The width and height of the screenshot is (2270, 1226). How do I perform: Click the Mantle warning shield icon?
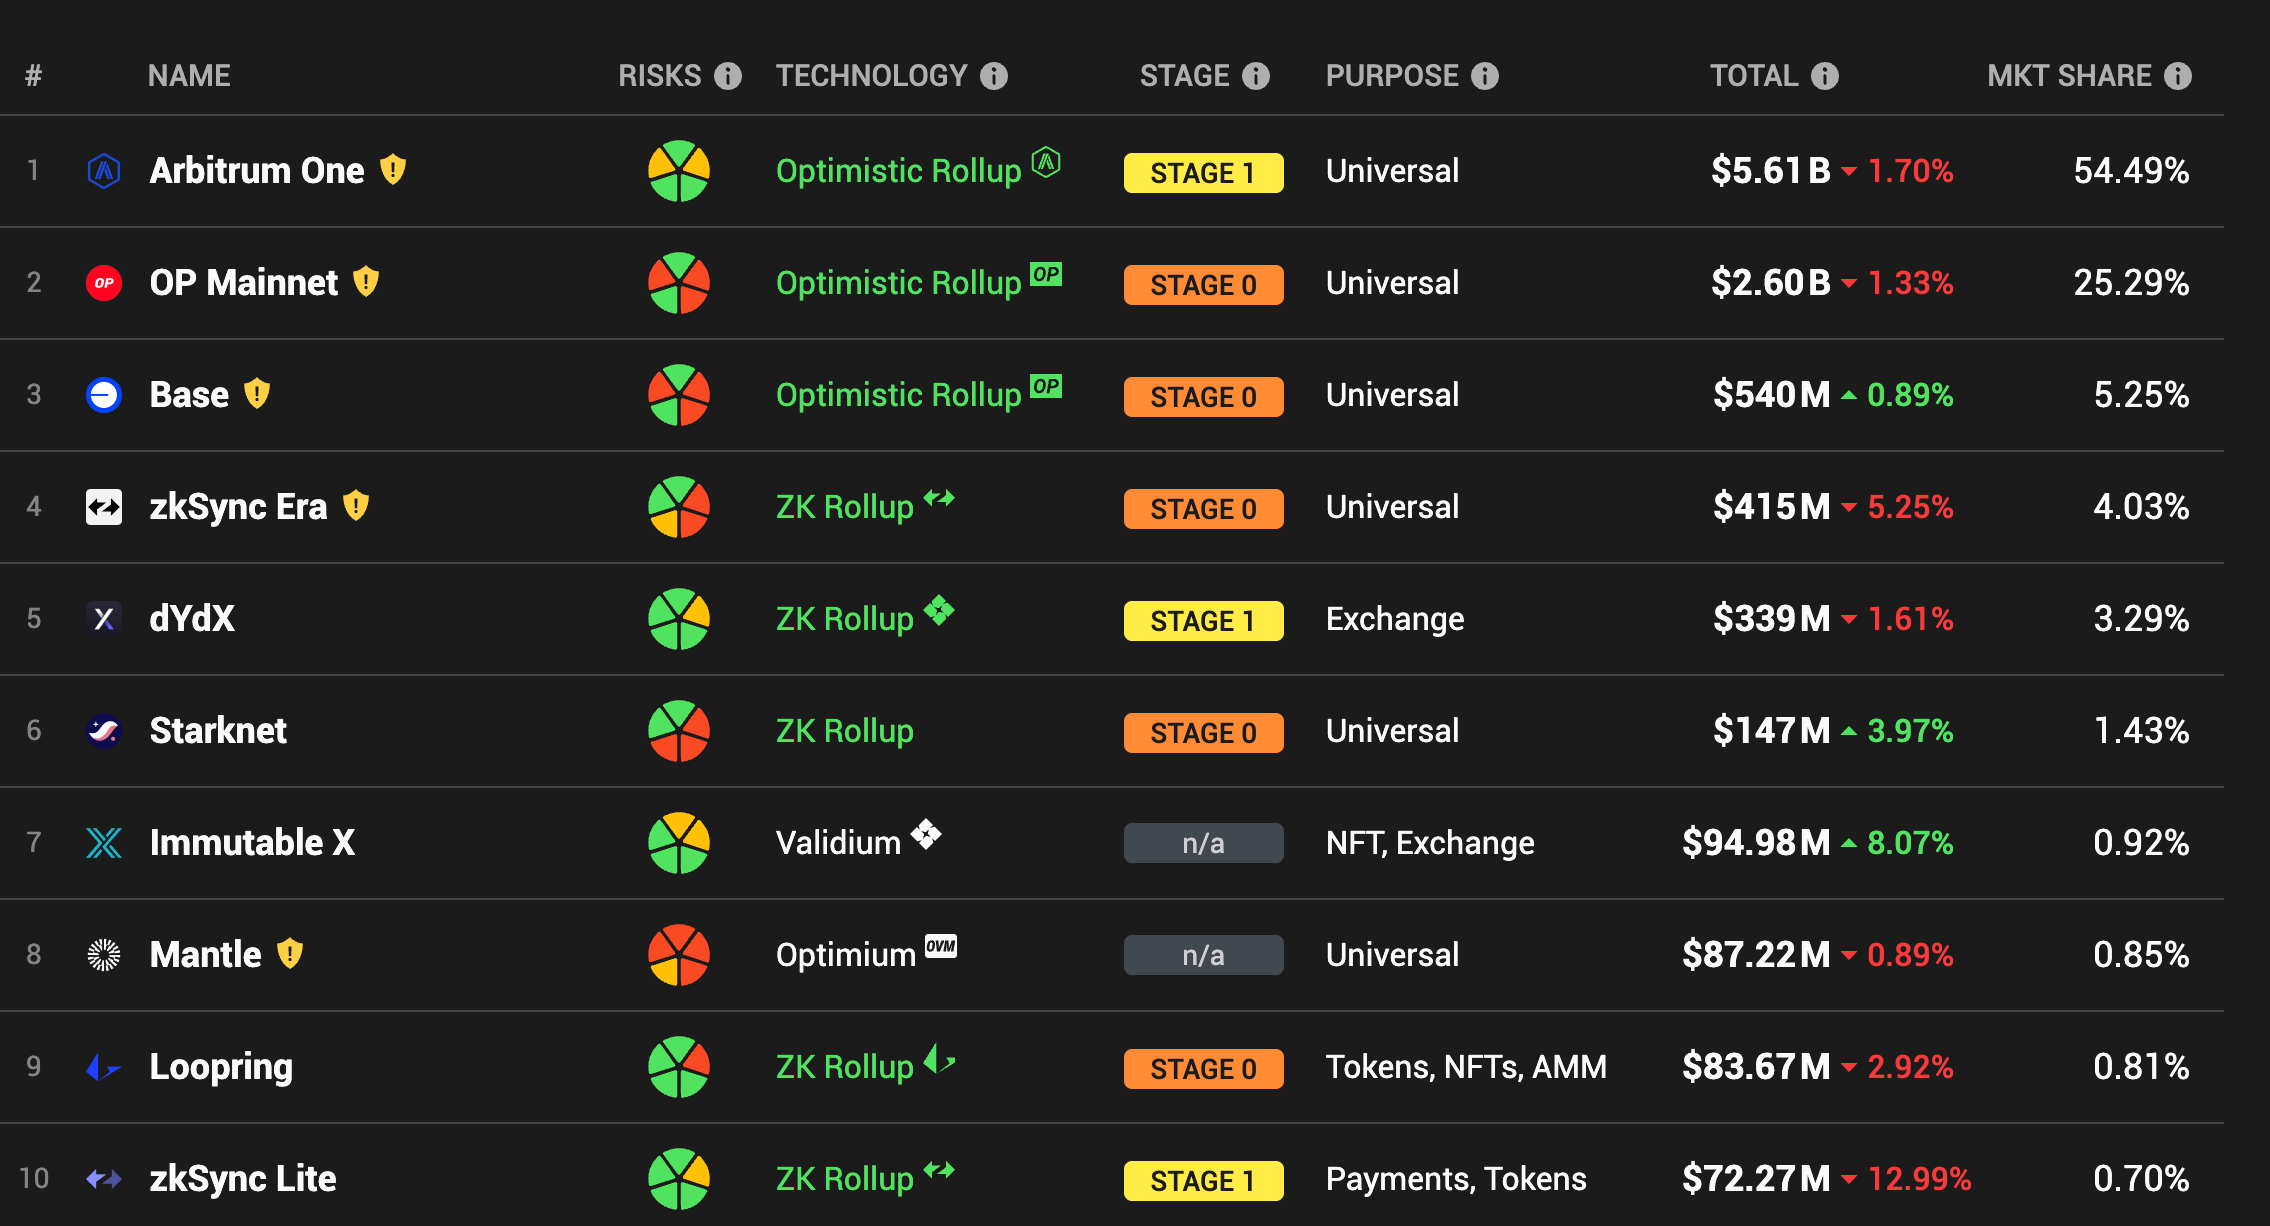[290, 954]
